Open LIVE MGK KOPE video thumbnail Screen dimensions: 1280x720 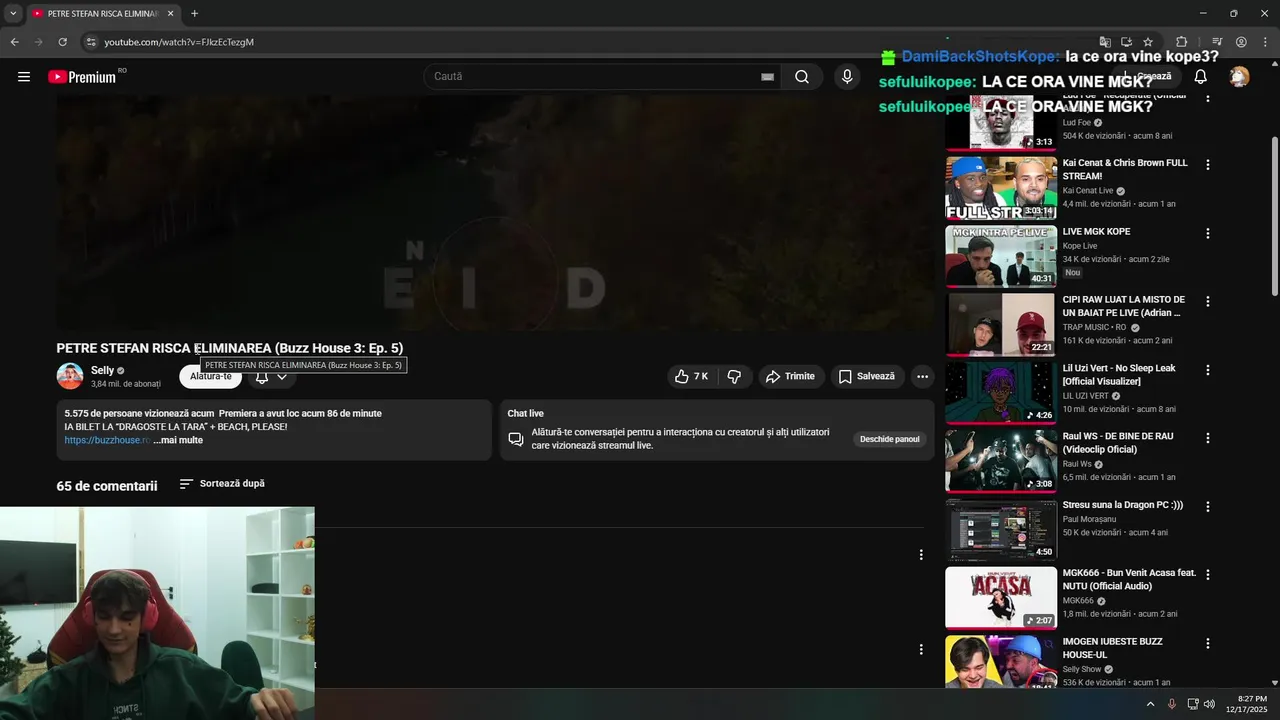(1001, 256)
